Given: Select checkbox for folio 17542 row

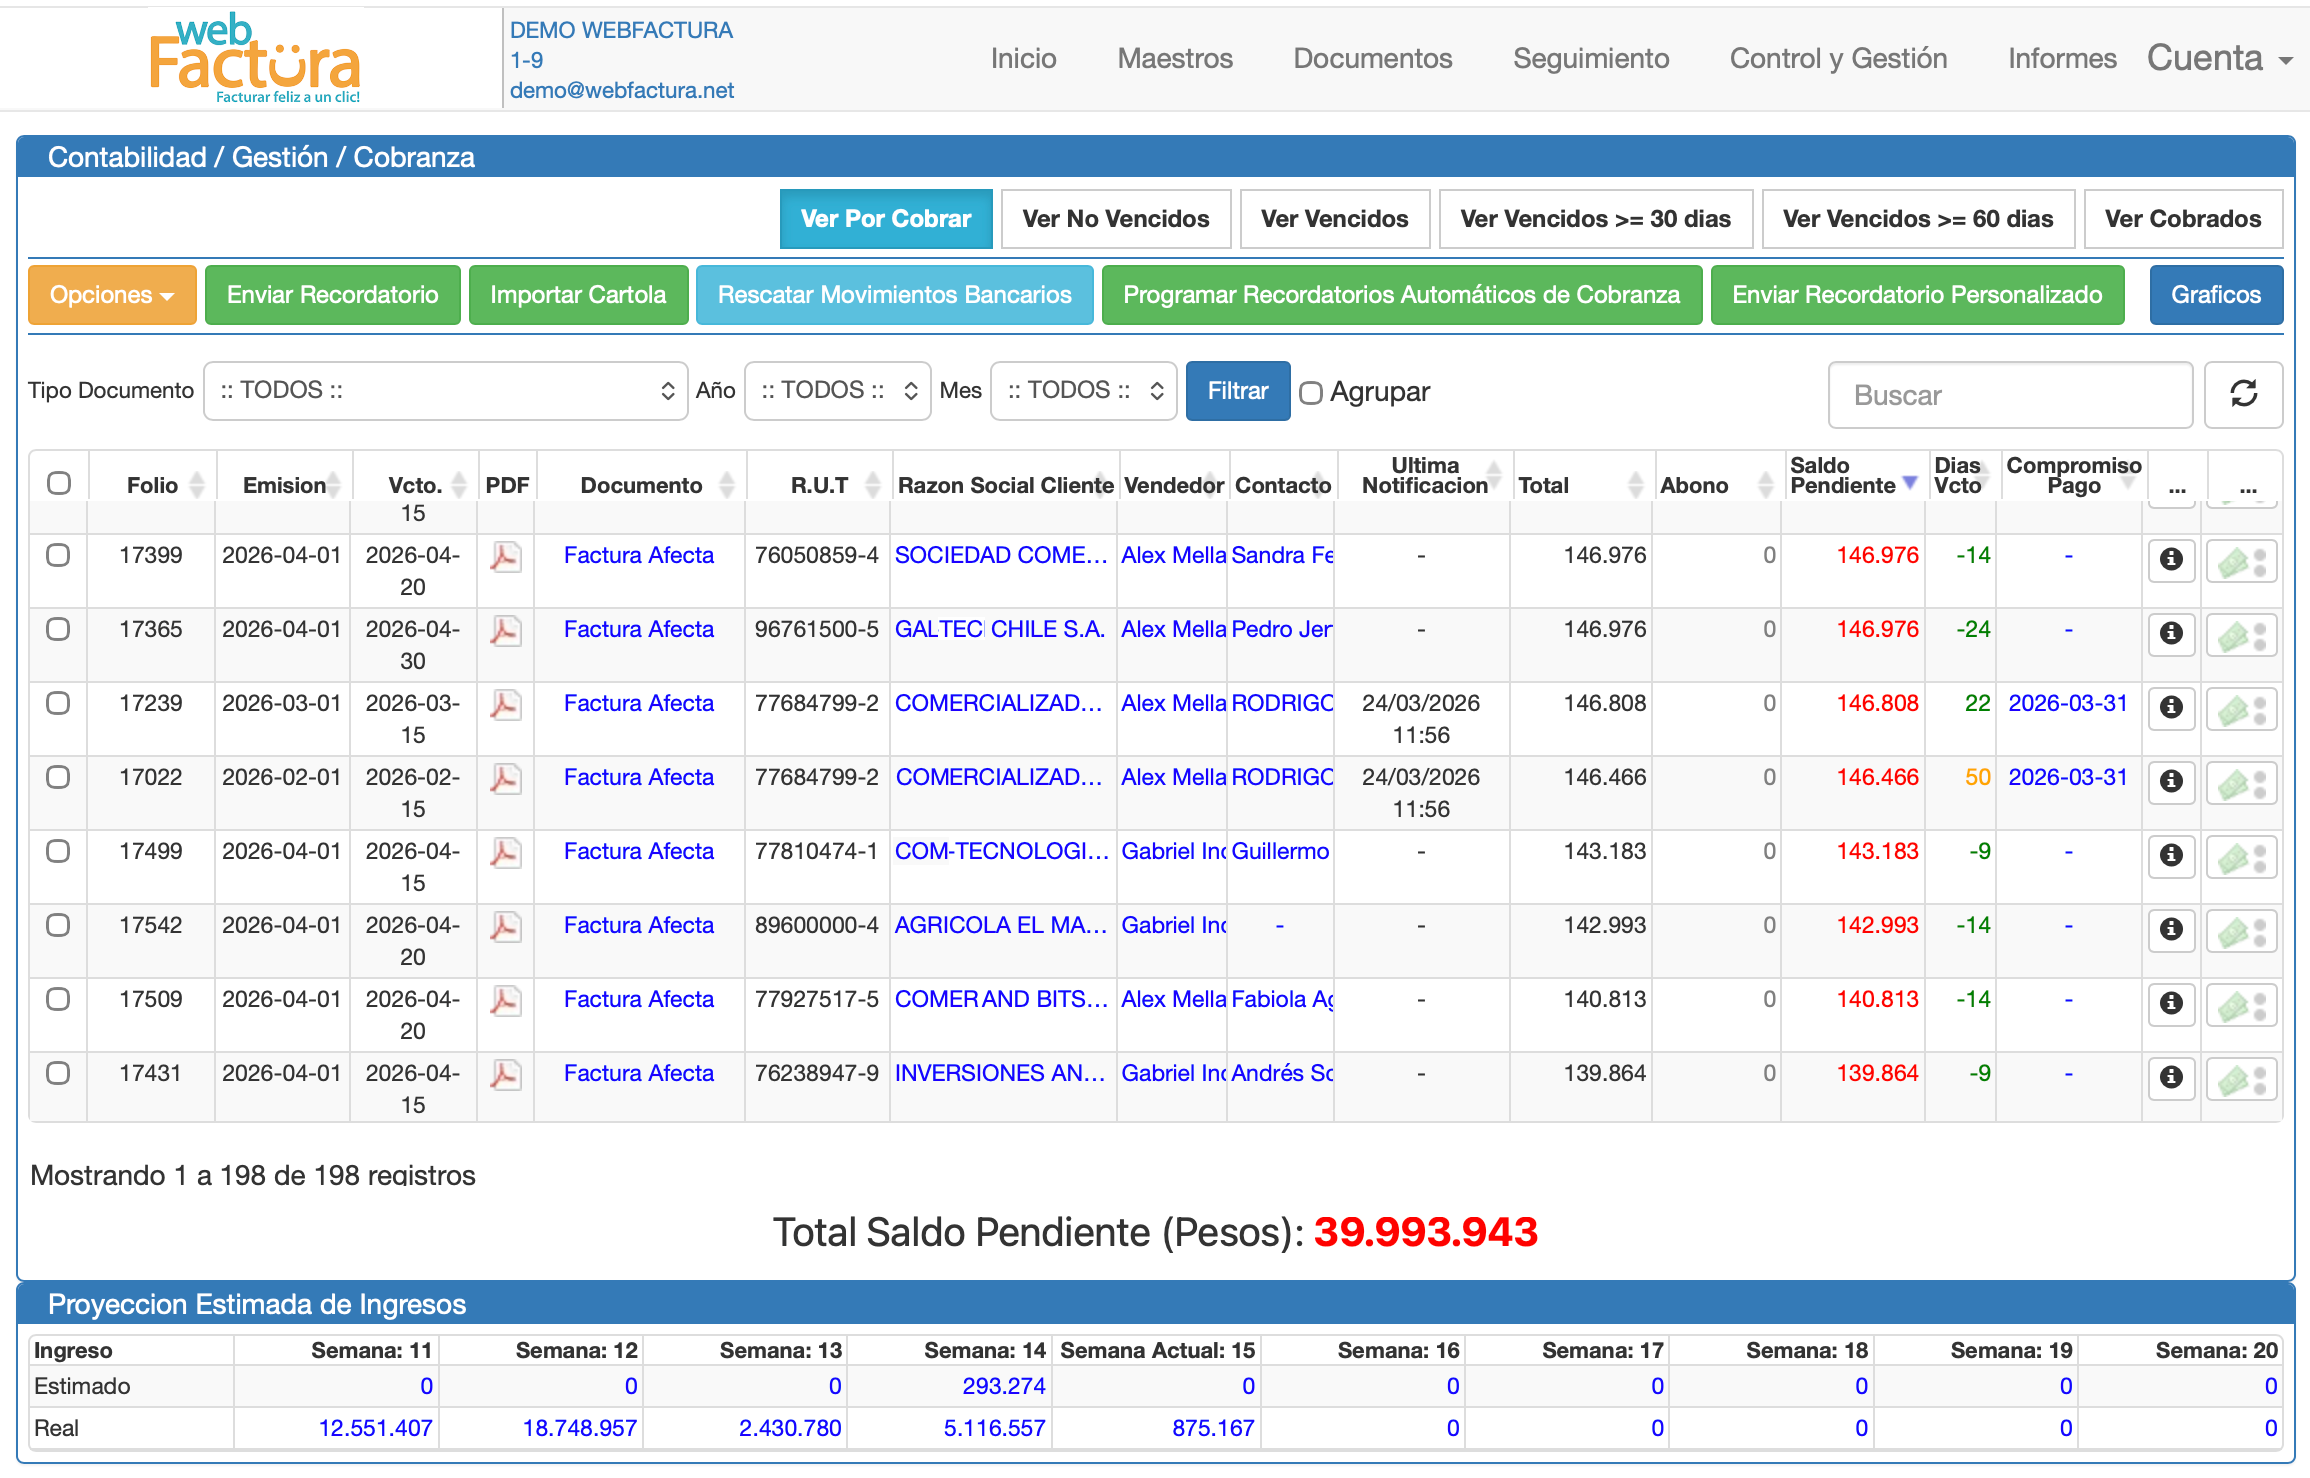Looking at the screenshot, I should click(x=58, y=925).
